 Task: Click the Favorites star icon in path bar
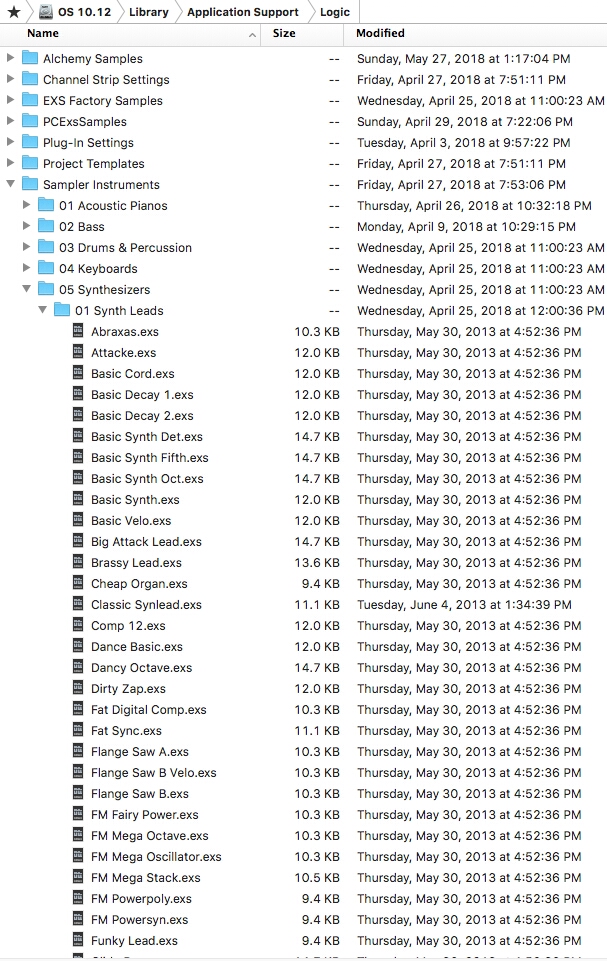click(13, 12)
